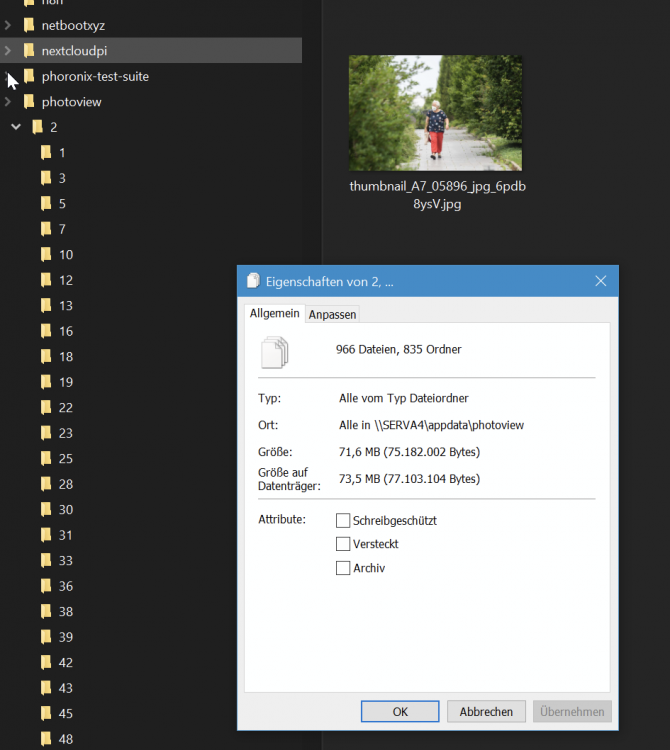Click folder icon of subfolder 19
Image resolution: width=670 pixels, height=750 pixels.
46,382
